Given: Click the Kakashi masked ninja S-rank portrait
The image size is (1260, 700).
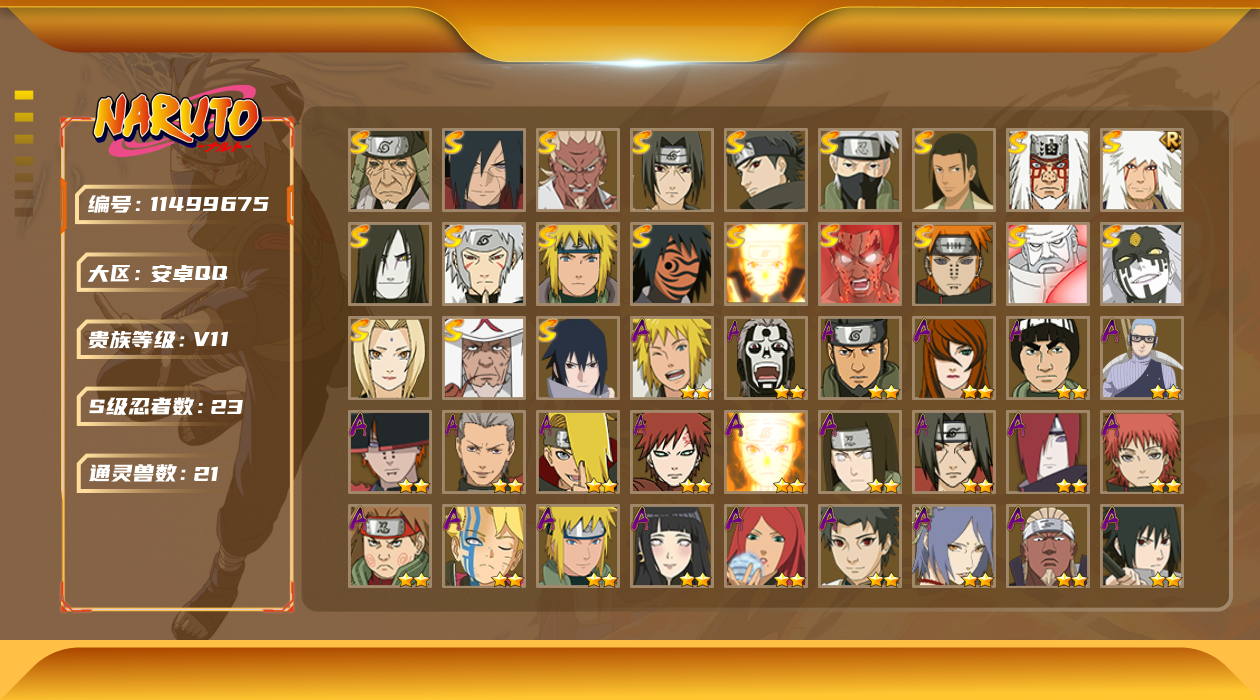Looking at the screenshot, I should tap(860, 170).
